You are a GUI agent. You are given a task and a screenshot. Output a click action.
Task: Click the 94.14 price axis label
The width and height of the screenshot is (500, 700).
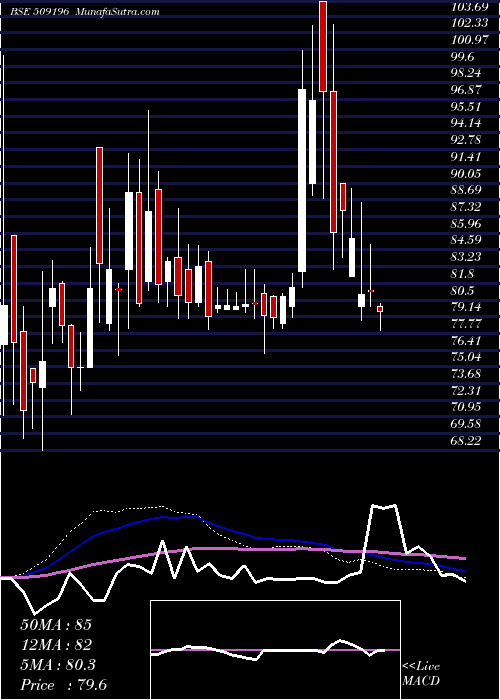(x=466, y=123)
